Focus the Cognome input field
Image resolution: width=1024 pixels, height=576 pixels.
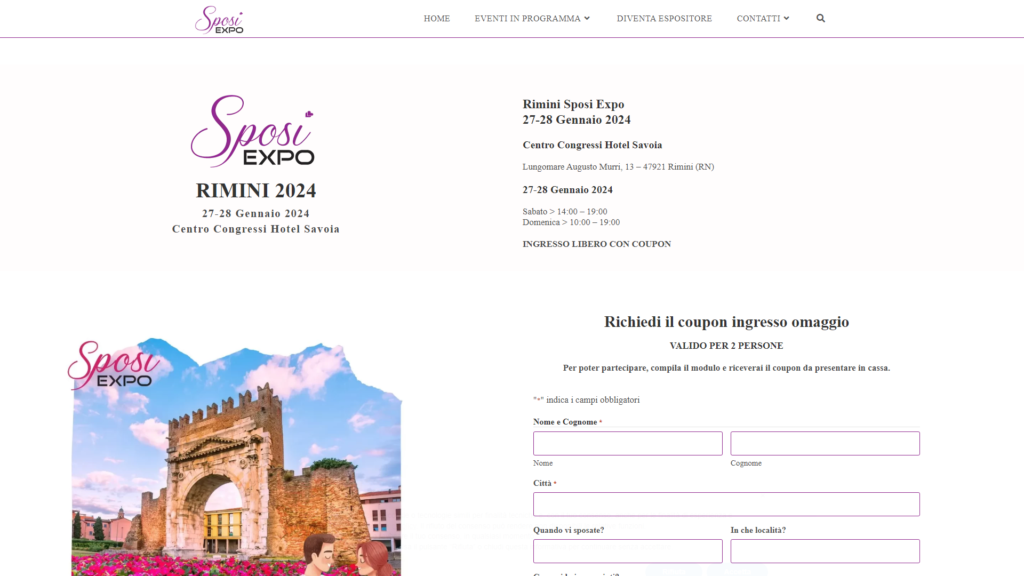(x=825, y=443)
